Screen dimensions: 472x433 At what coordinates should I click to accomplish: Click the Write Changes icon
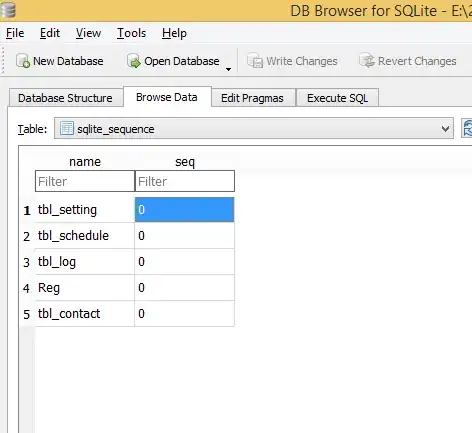255,61
